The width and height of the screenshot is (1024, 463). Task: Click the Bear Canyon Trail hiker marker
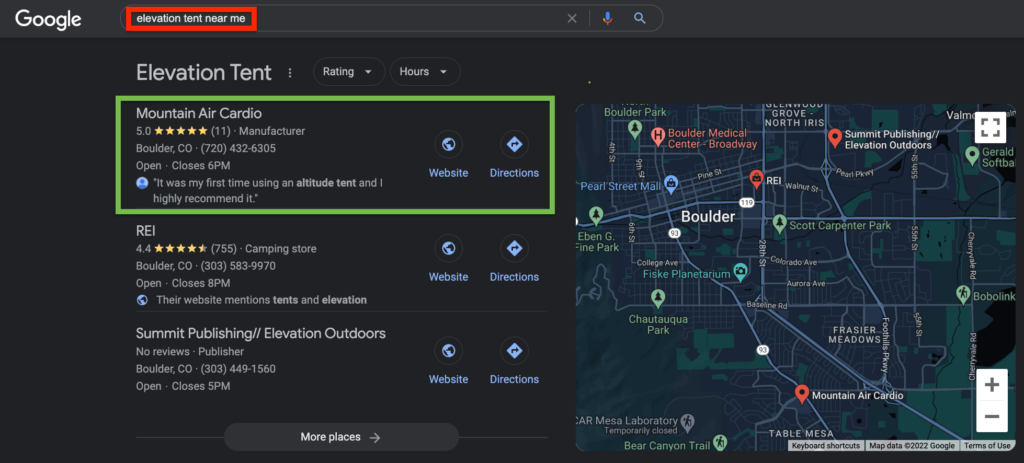[720, 443]
